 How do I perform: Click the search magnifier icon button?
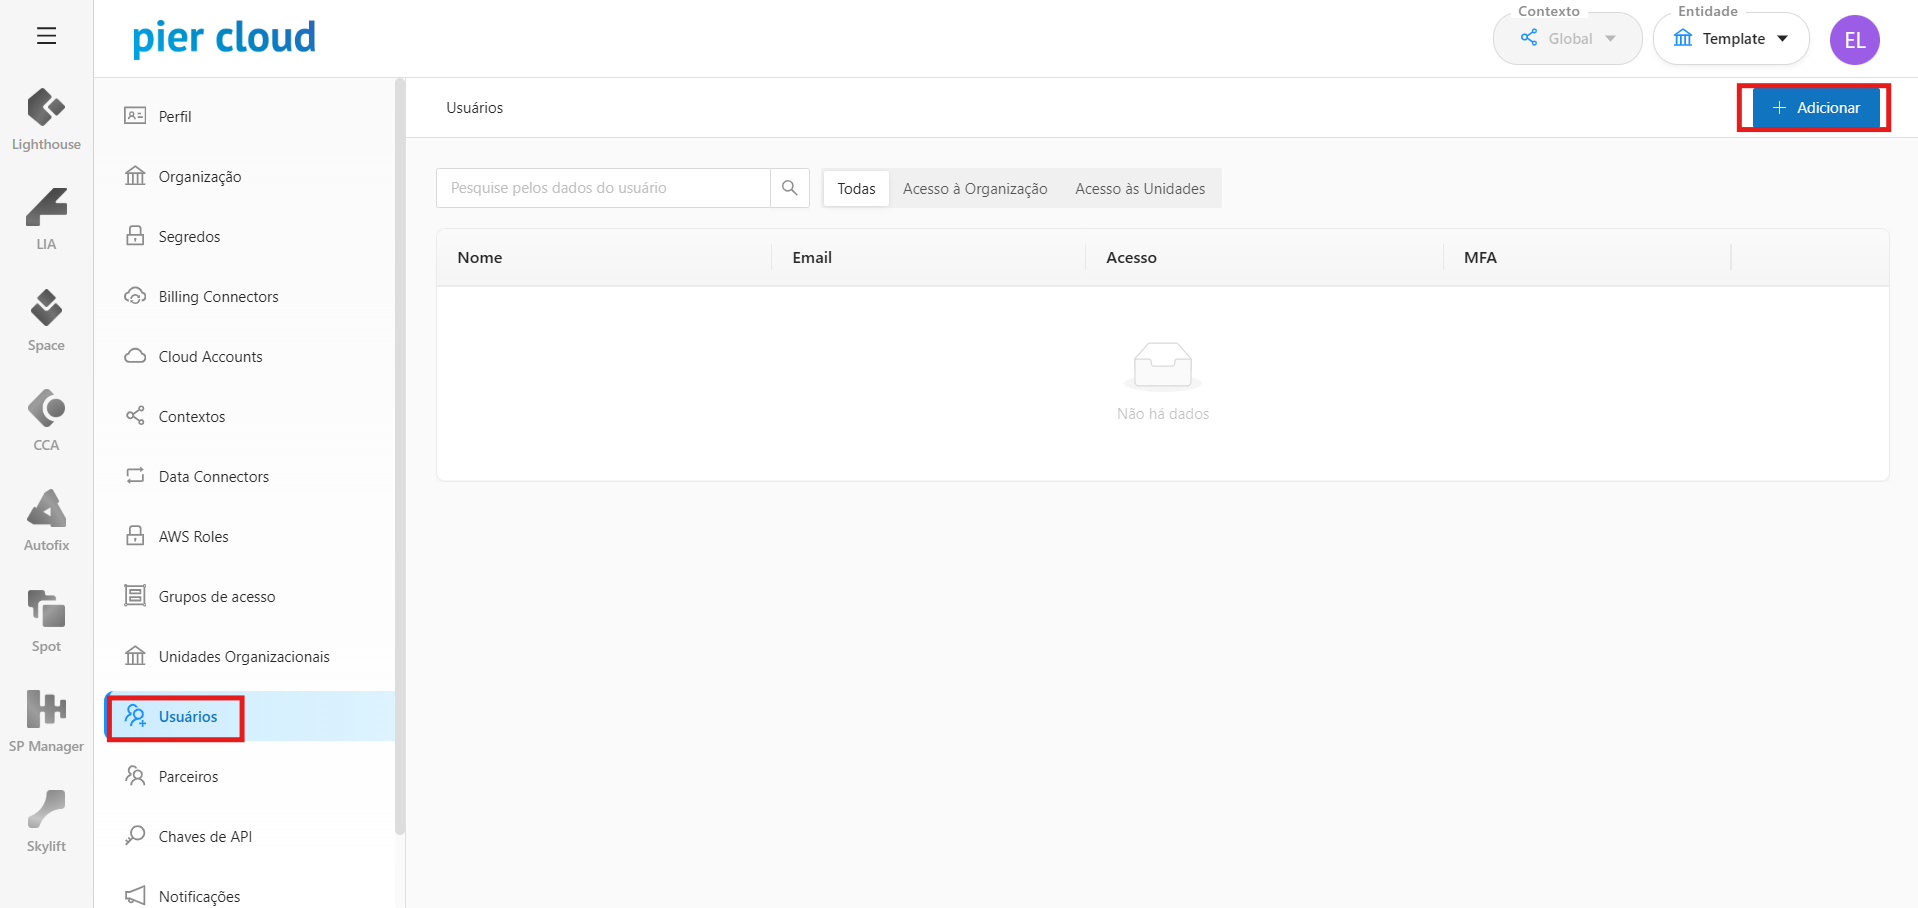coord(789,188)
